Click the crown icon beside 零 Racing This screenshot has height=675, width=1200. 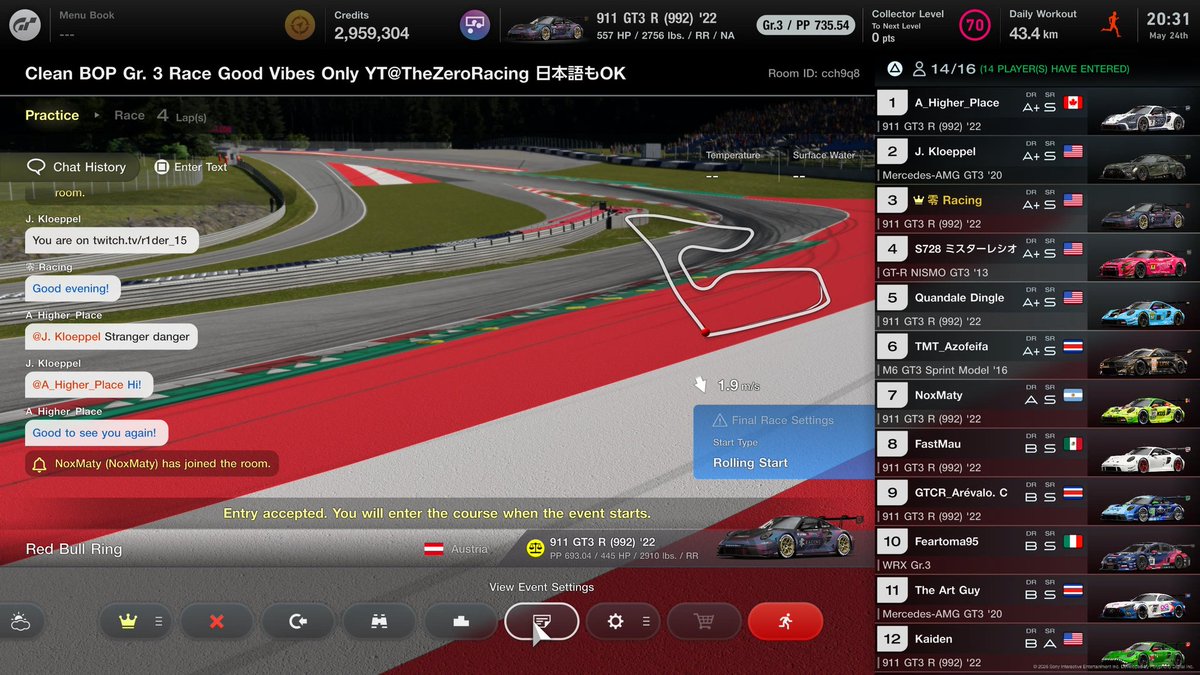(x=920, y=200)
